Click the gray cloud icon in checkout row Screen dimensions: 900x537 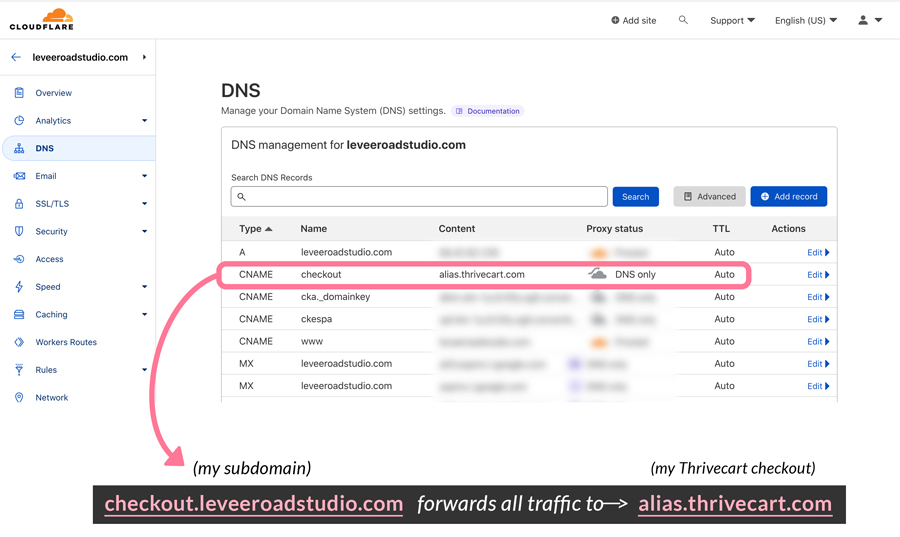click(597, 274)
